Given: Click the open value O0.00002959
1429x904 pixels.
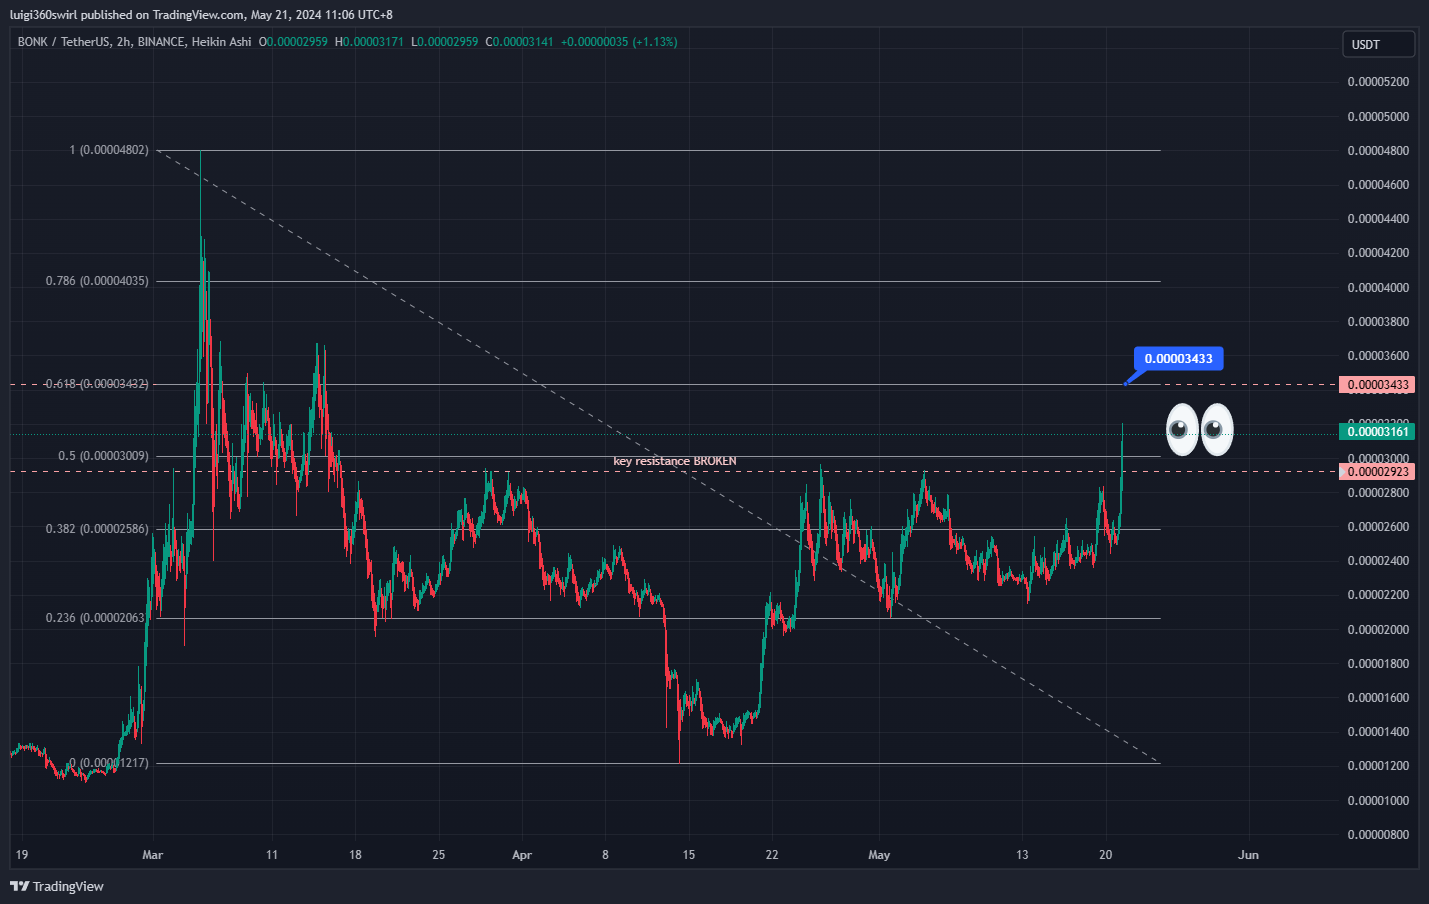Looking at the screenshot, I should (294, 42).
